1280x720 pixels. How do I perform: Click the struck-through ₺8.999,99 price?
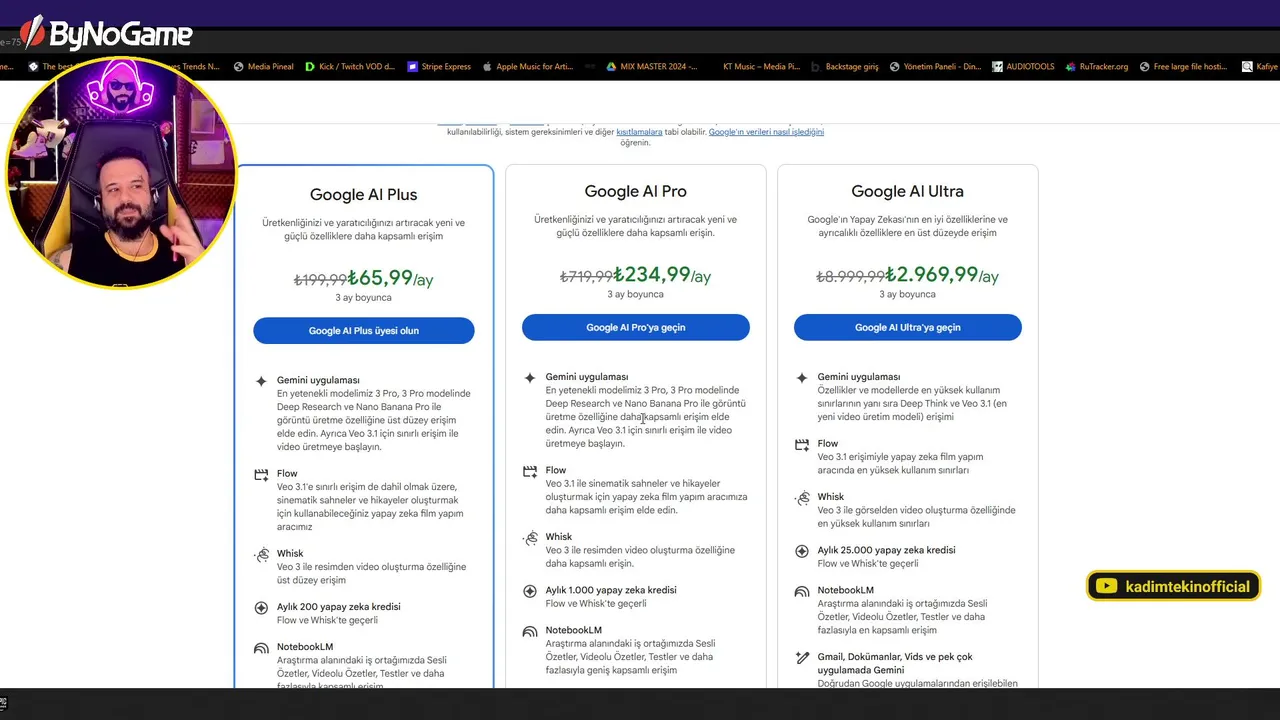(851, 277)
